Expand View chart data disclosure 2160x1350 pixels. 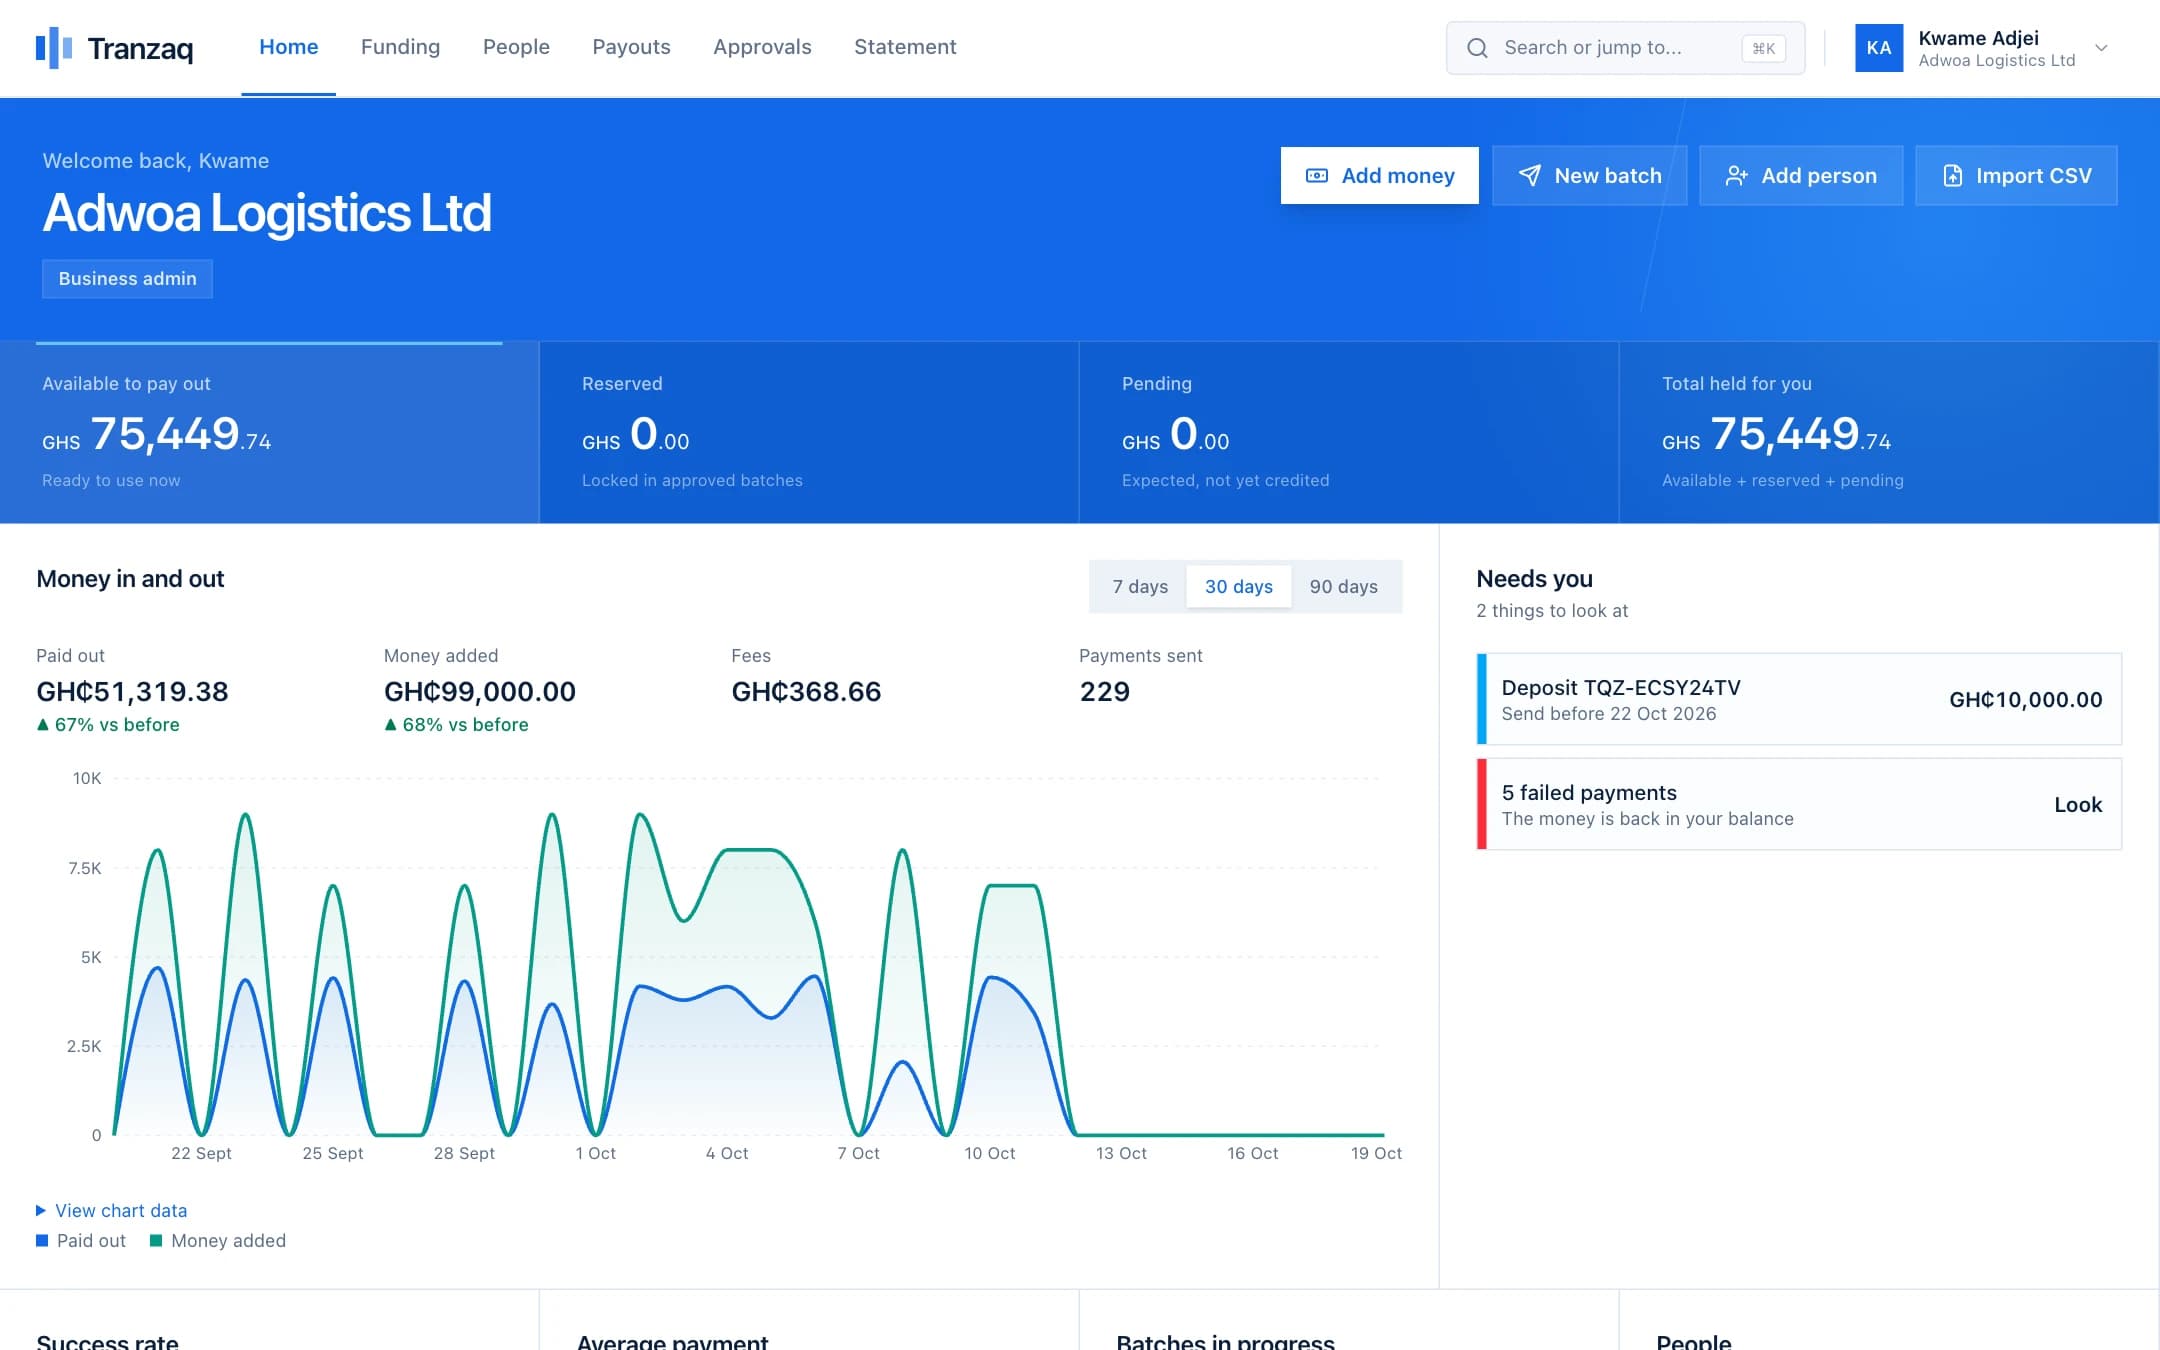112,1210
